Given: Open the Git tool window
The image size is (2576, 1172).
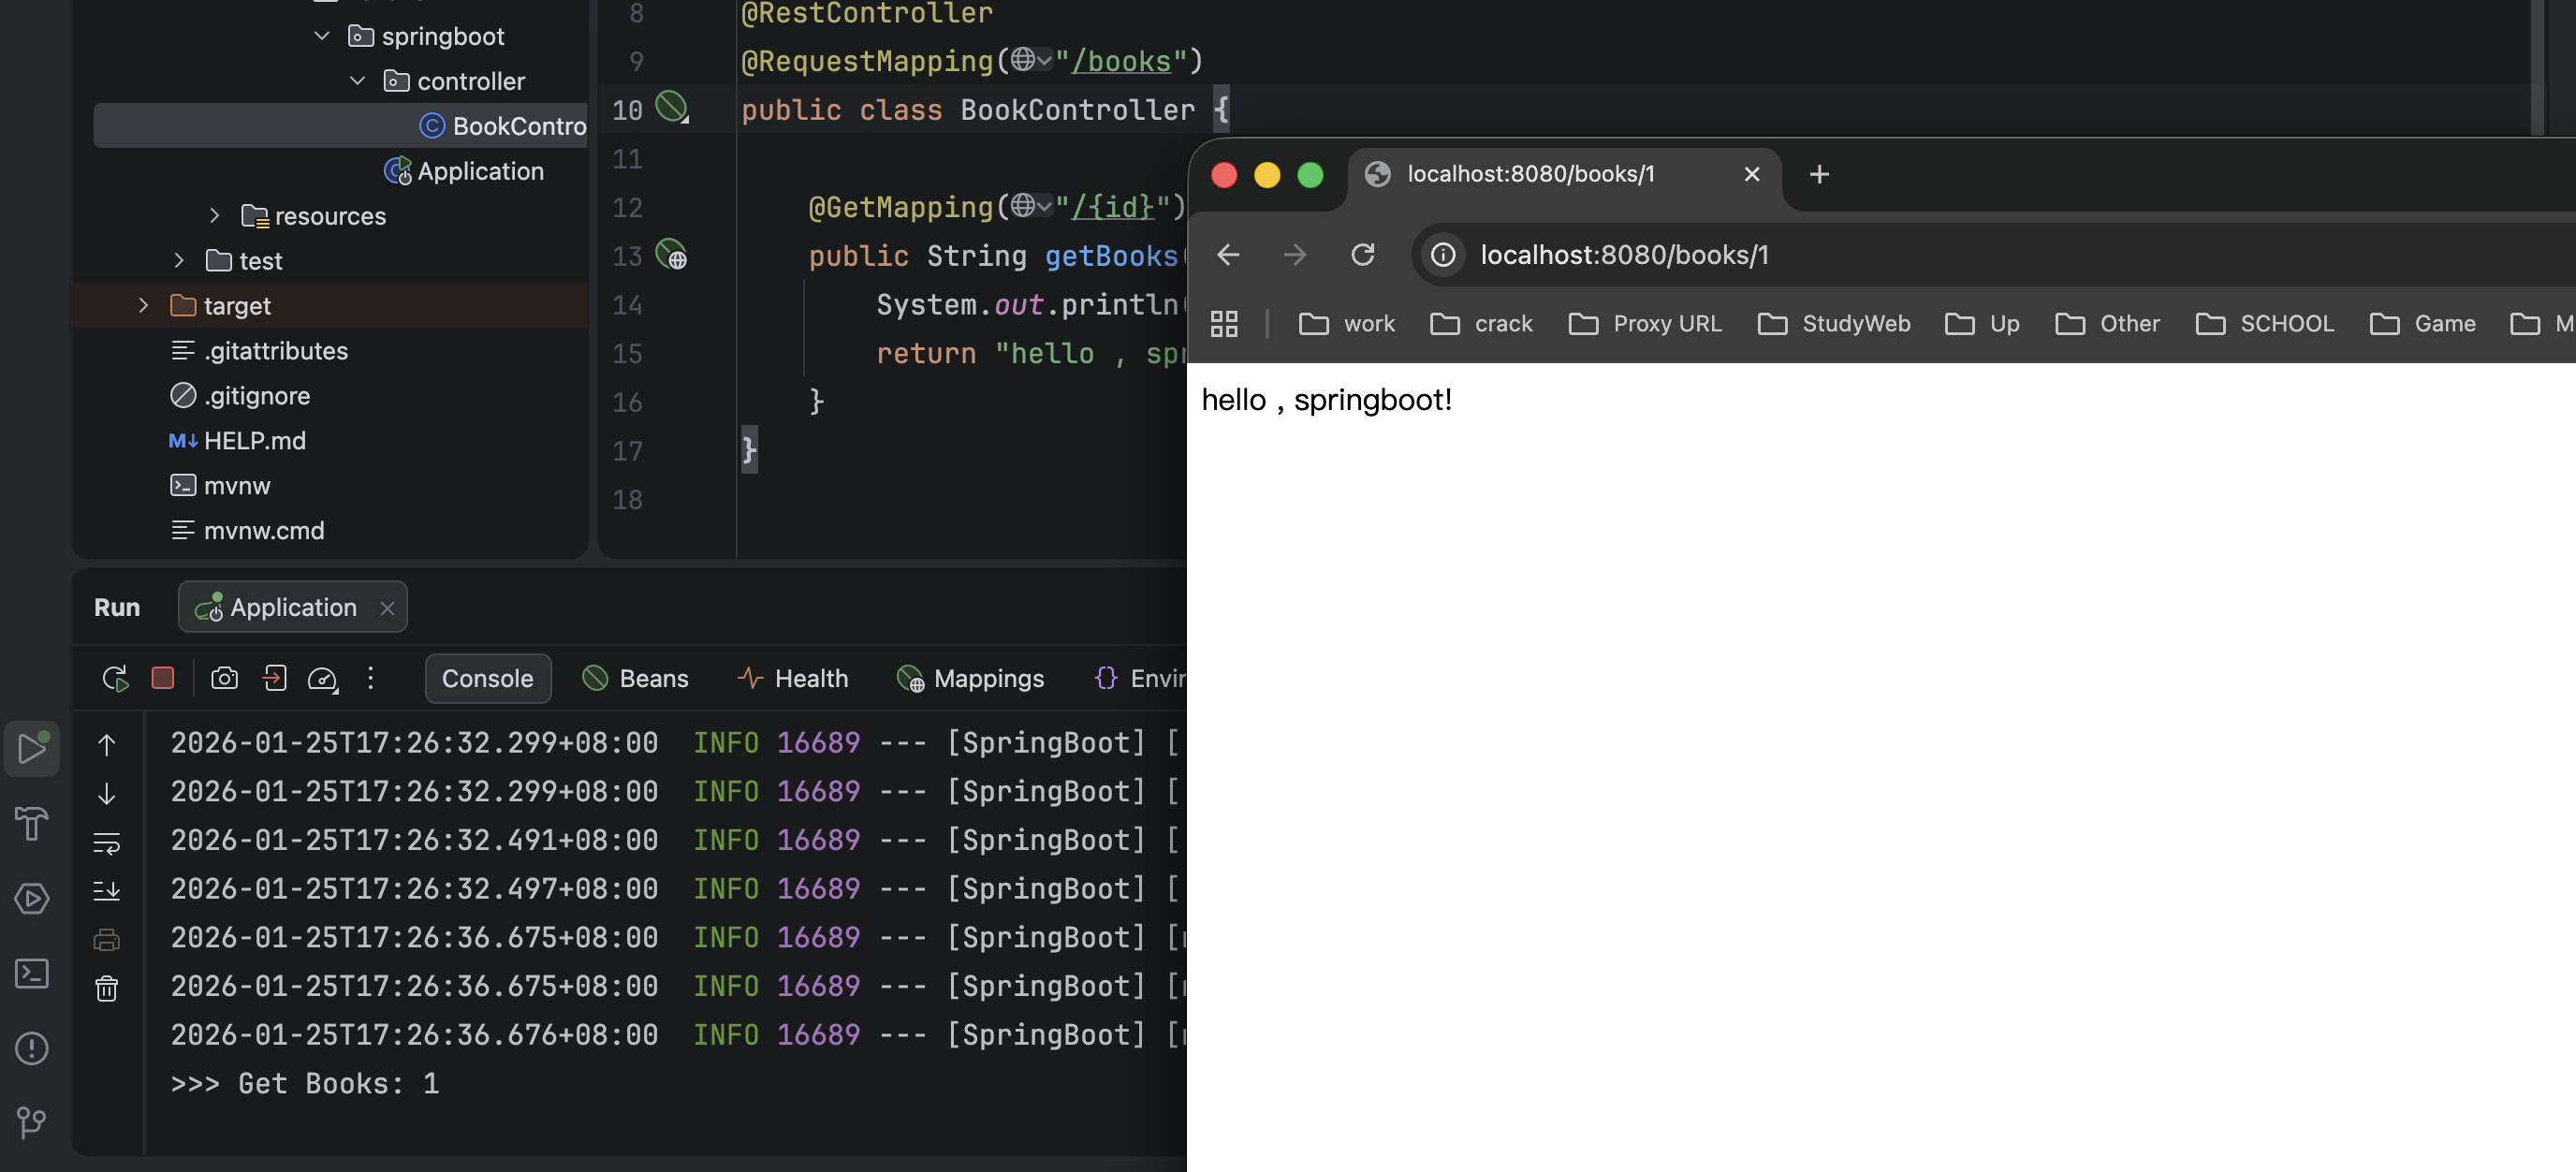Looking at the screenshot, I should [x=31, y=1122].
